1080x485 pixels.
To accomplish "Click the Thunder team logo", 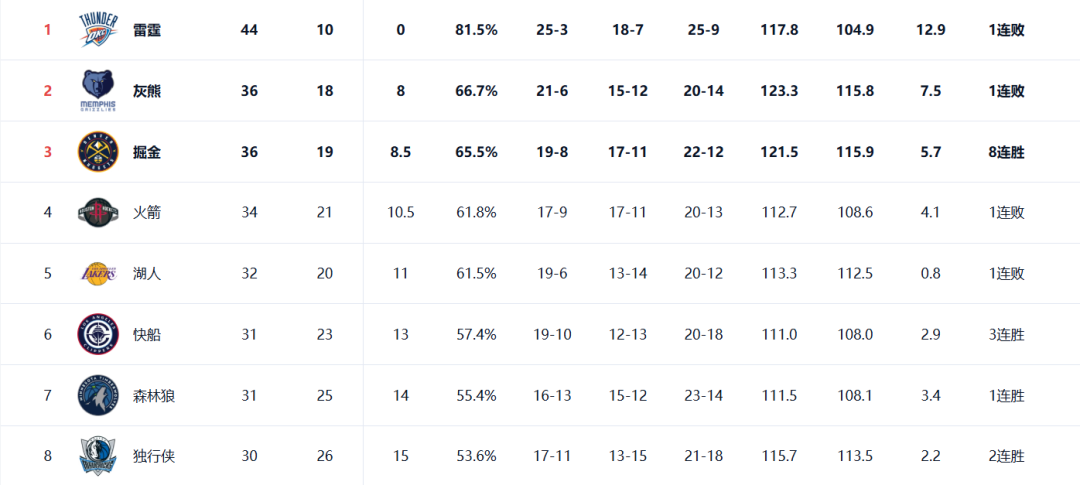I will point(98,30).
